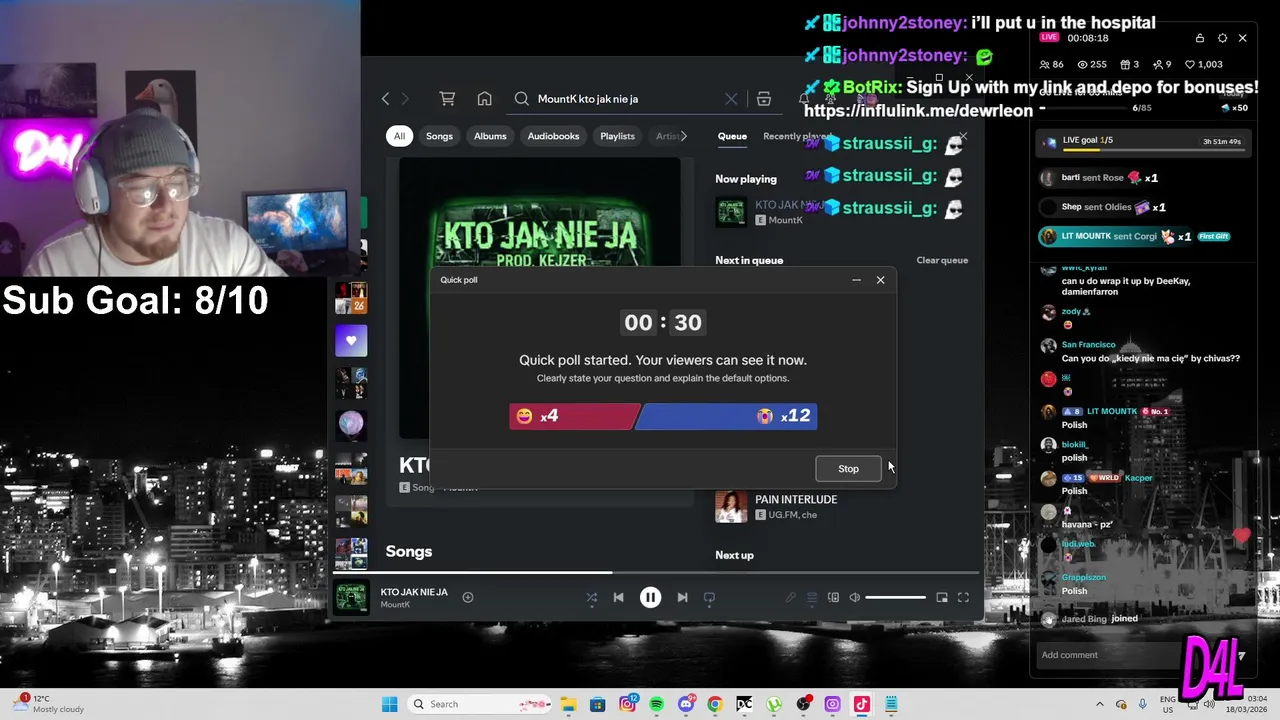The height and width of the screenshot is (720, 1280).
Task: Mute Spotify with the speaker icon
Action: click(855, 597)
